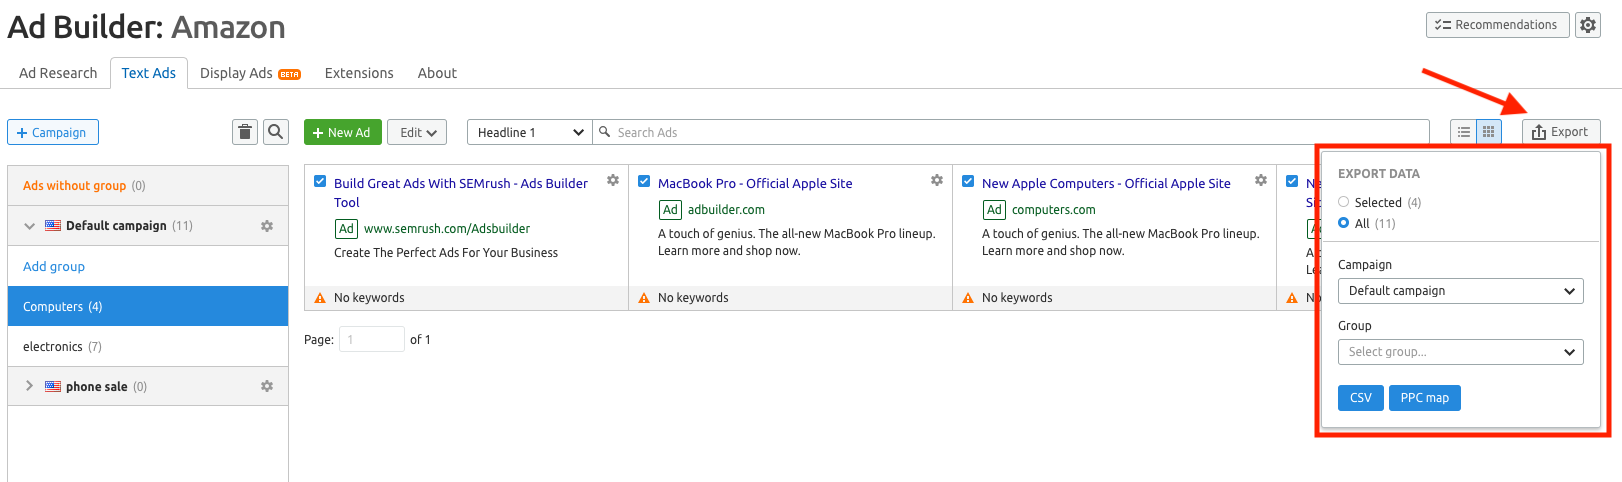Open the Campaign dropdown in export panel

(1461, 291)
